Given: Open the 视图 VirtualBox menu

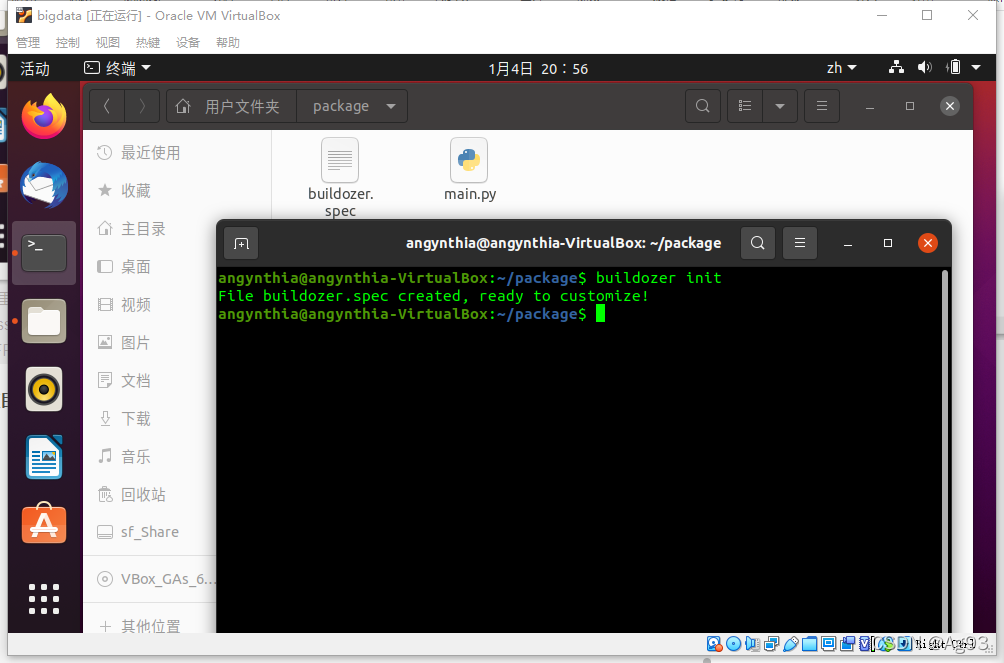Looking at the screenshot, I should (108, 42).
